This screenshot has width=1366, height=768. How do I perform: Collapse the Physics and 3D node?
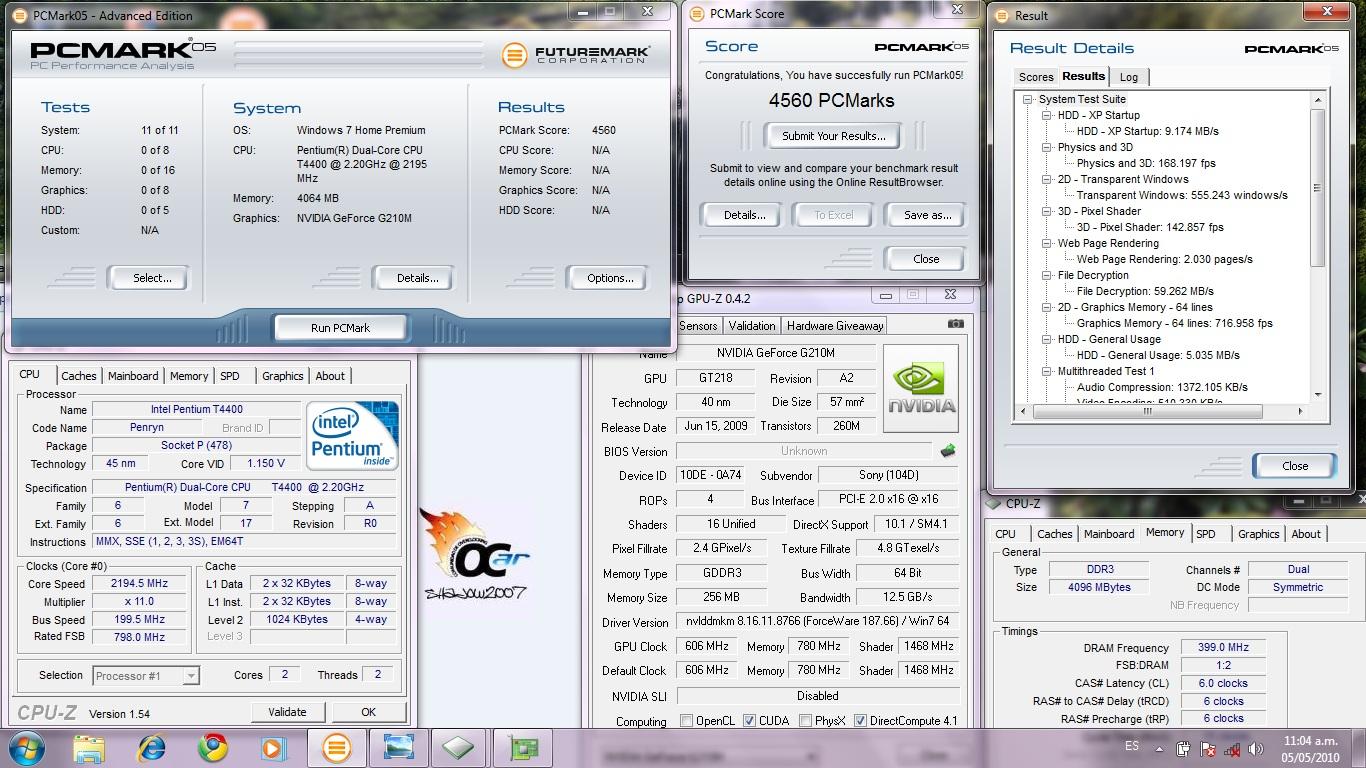click(x=1046, y=147)
